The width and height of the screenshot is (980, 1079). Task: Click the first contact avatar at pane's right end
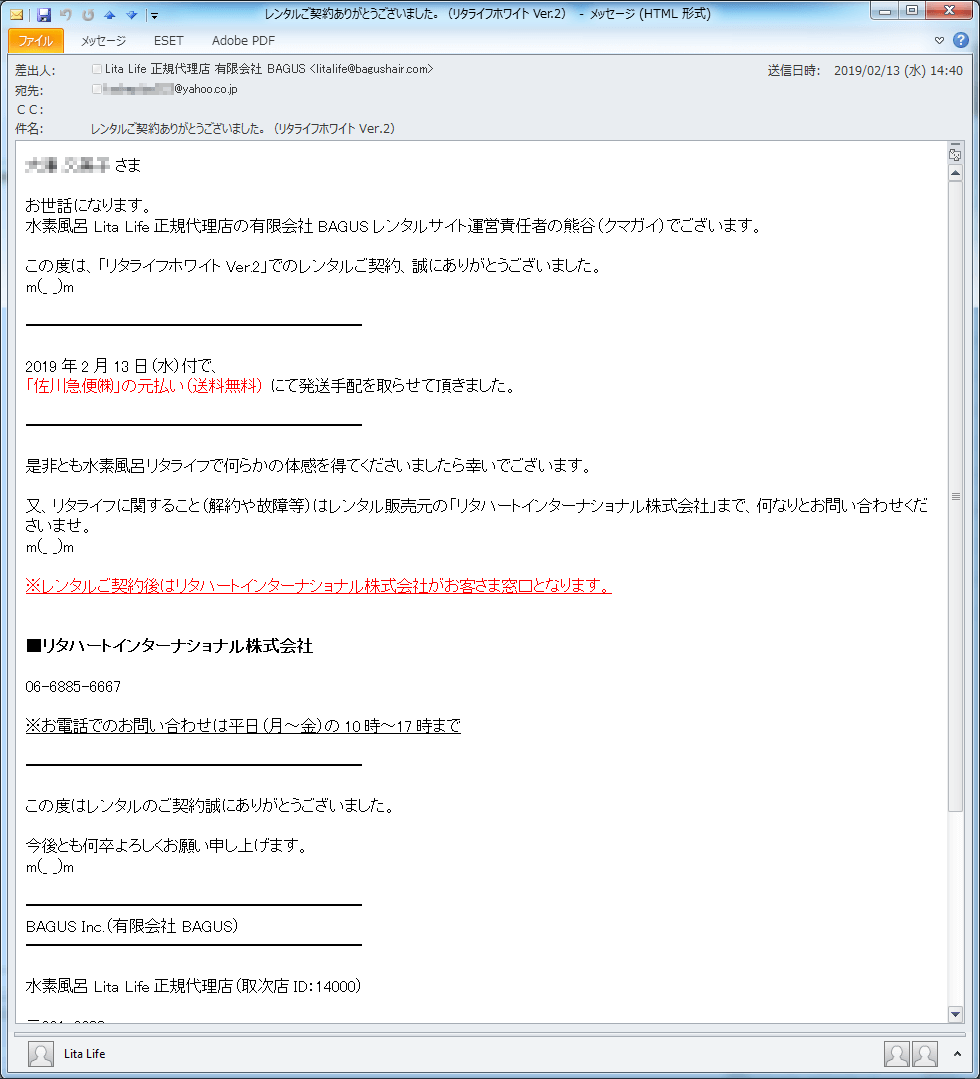[x=896, y=1054]
